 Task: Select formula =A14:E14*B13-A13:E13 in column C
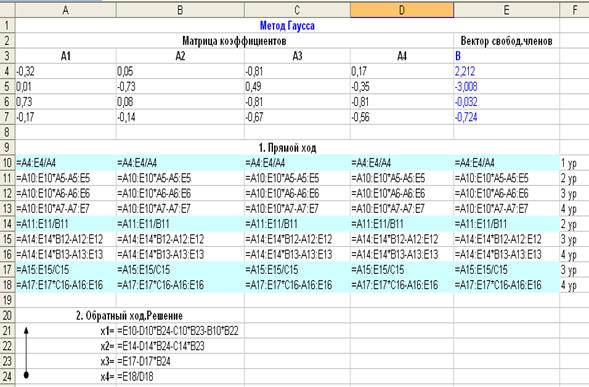(x=297, y=254)
